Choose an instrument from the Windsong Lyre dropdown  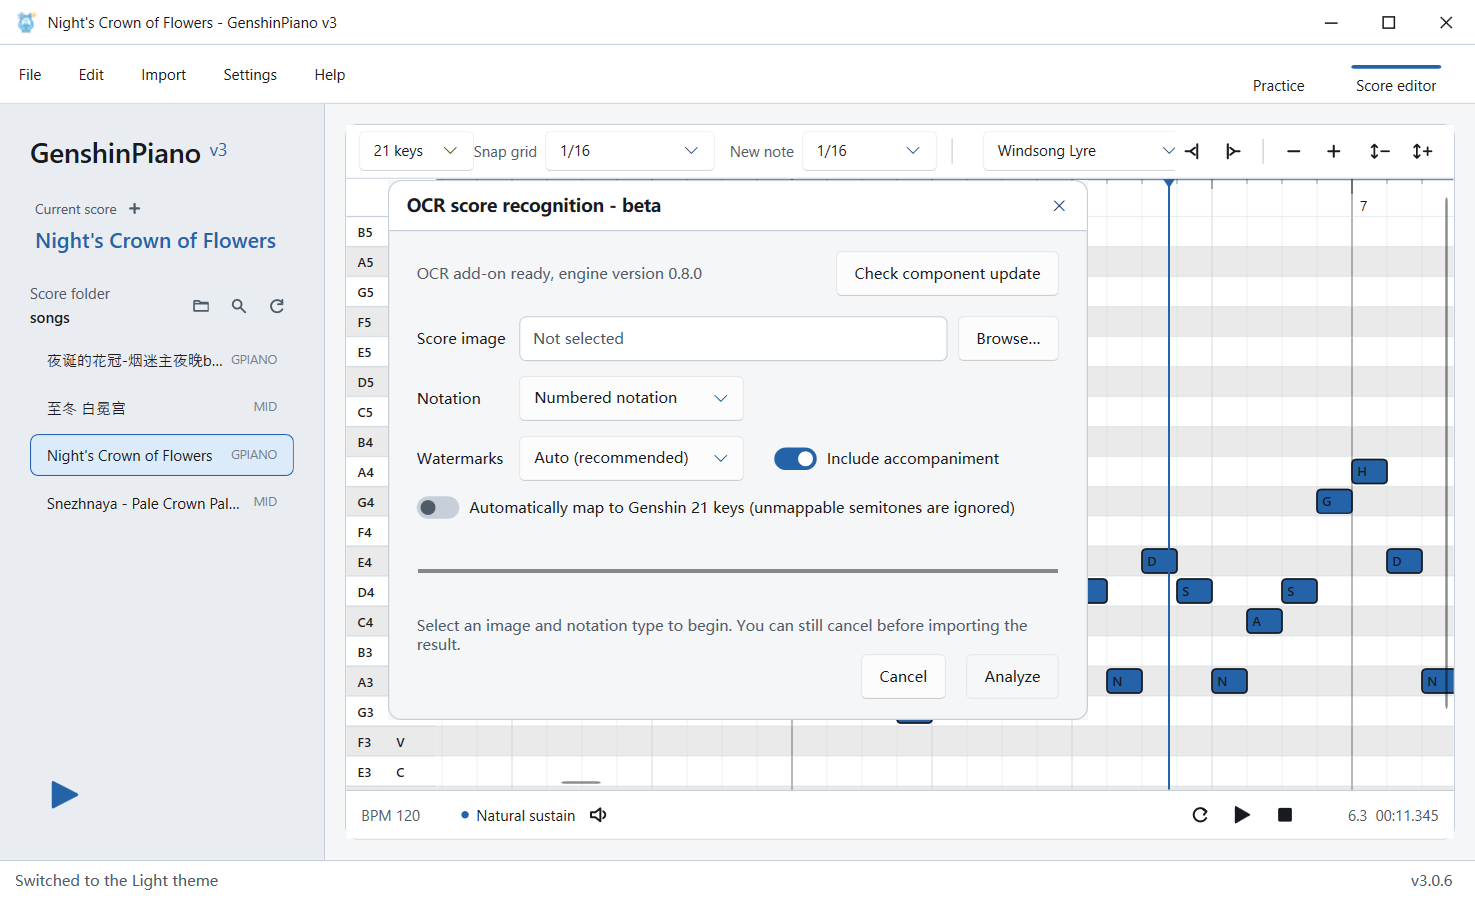tap(1085, 151)
